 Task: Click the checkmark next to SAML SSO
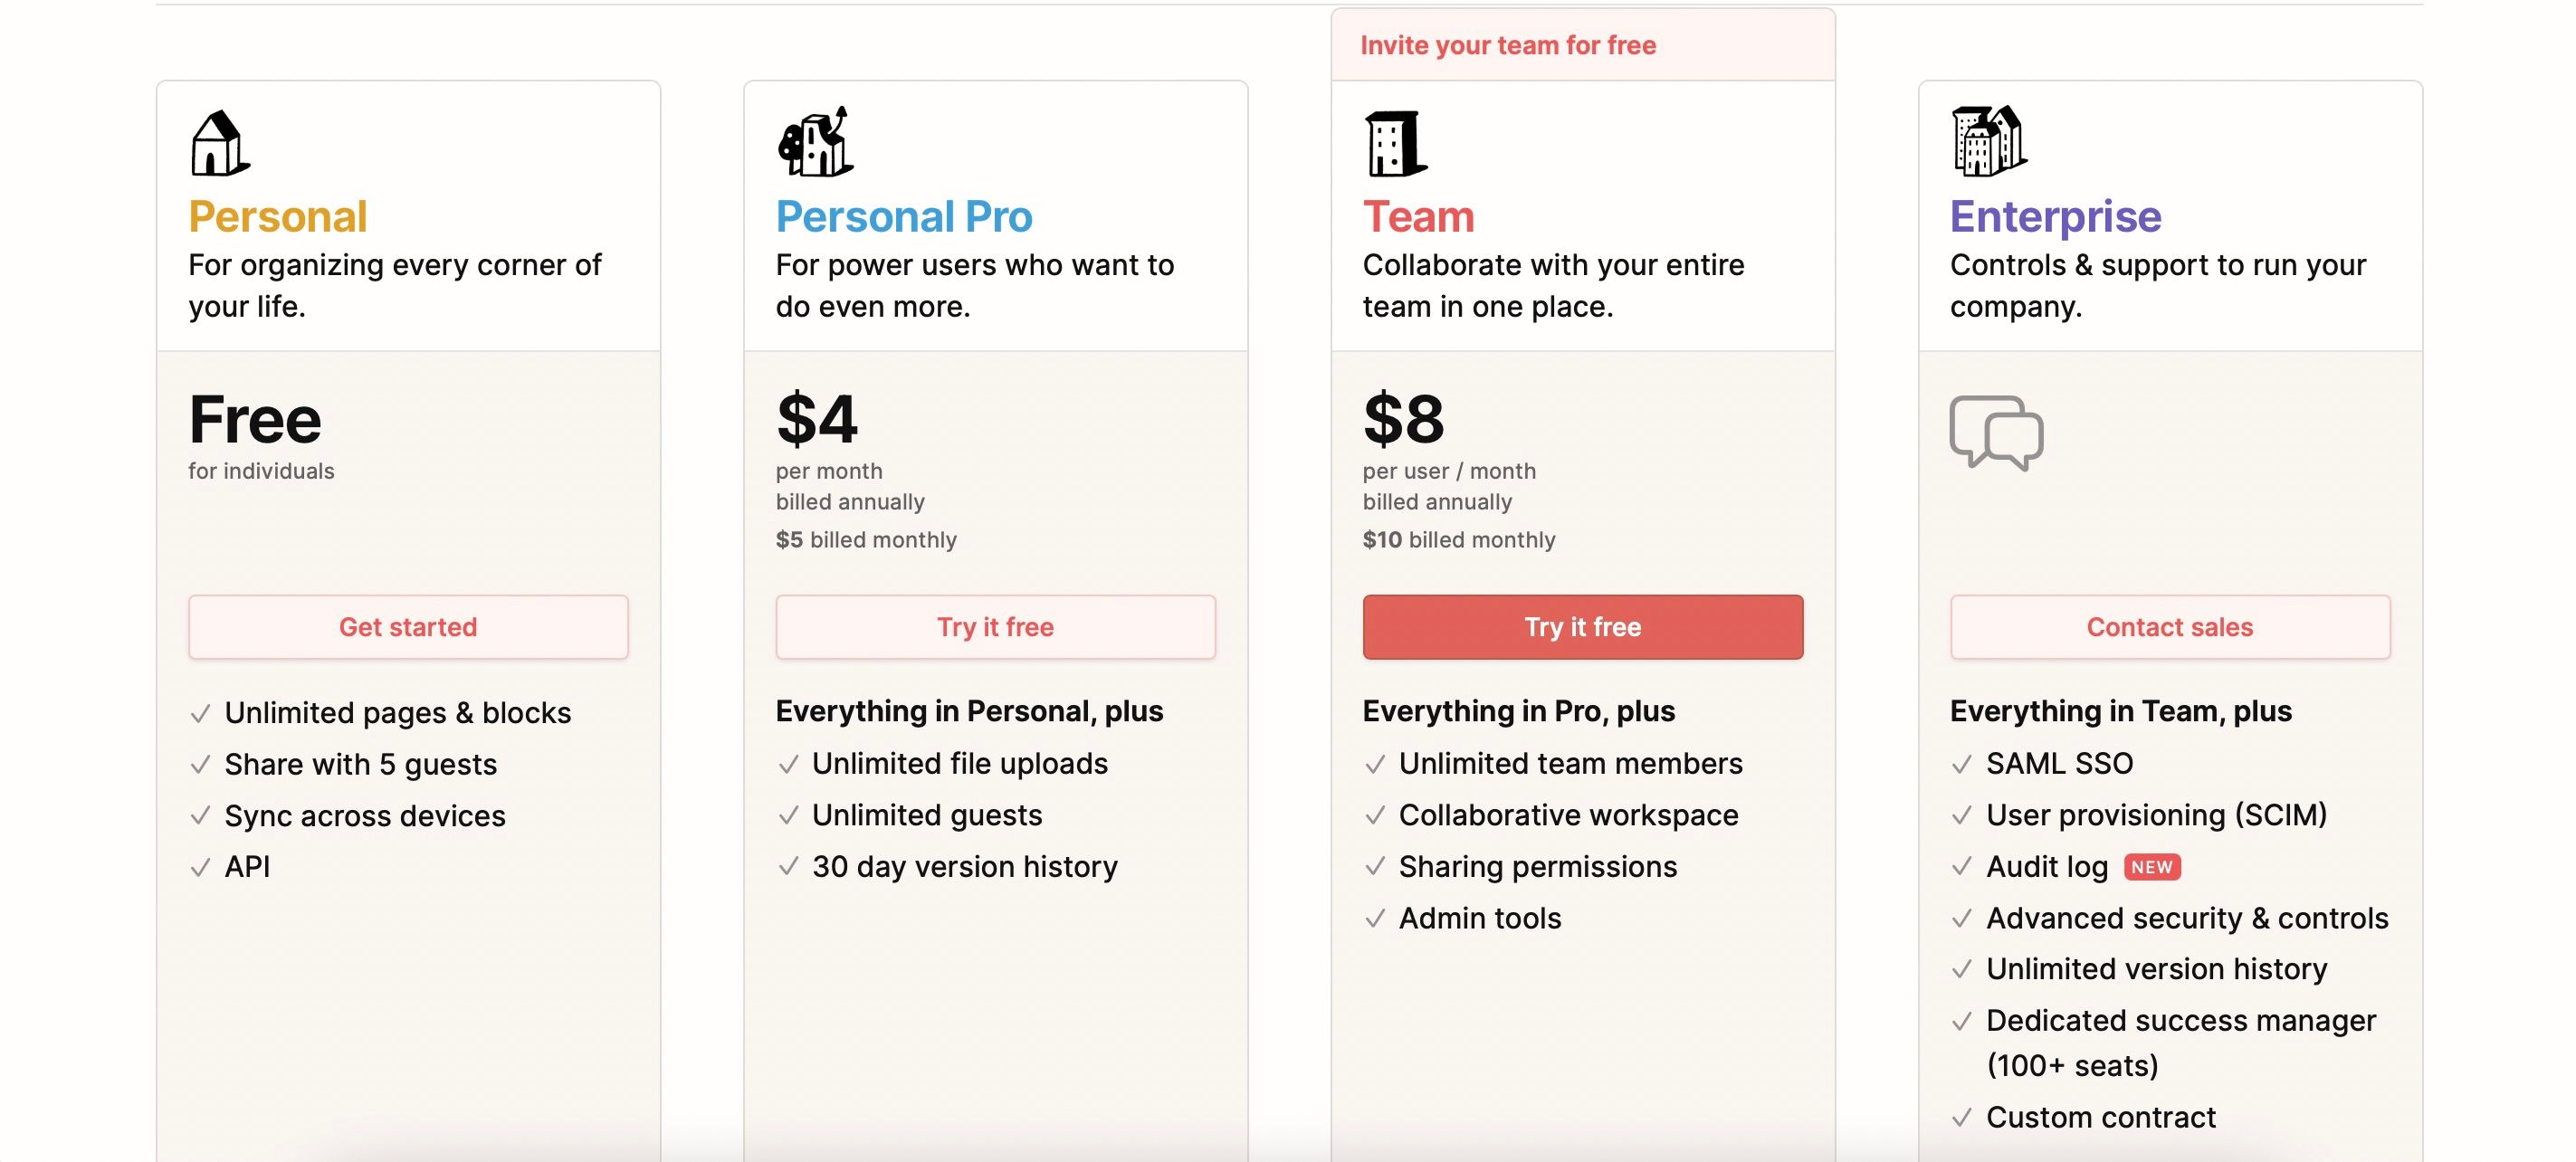pyautogui.click(x=1961, y=765)
